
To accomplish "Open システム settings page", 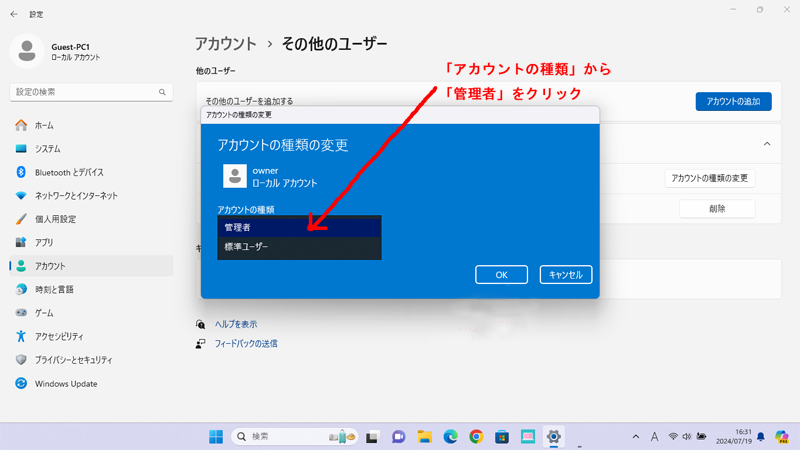I will [x=47, y=149].
